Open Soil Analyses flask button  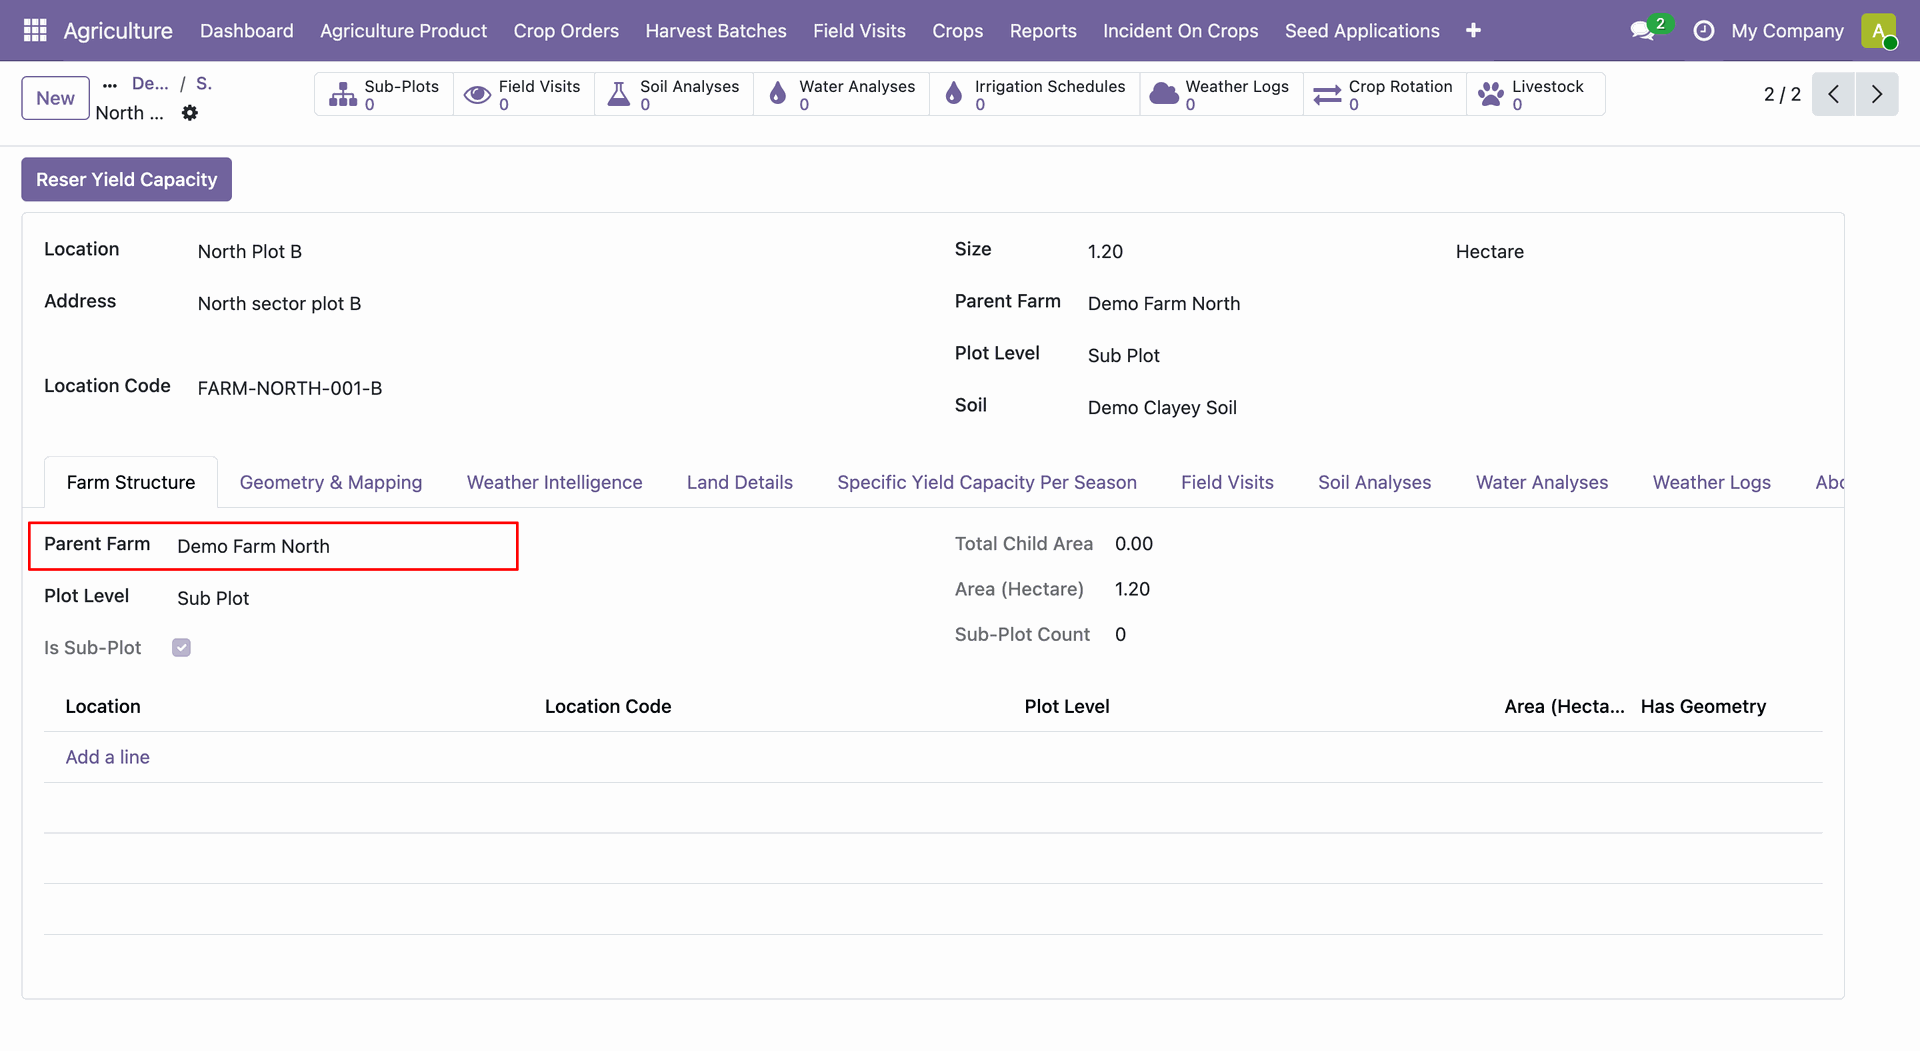tap(675, 94)
